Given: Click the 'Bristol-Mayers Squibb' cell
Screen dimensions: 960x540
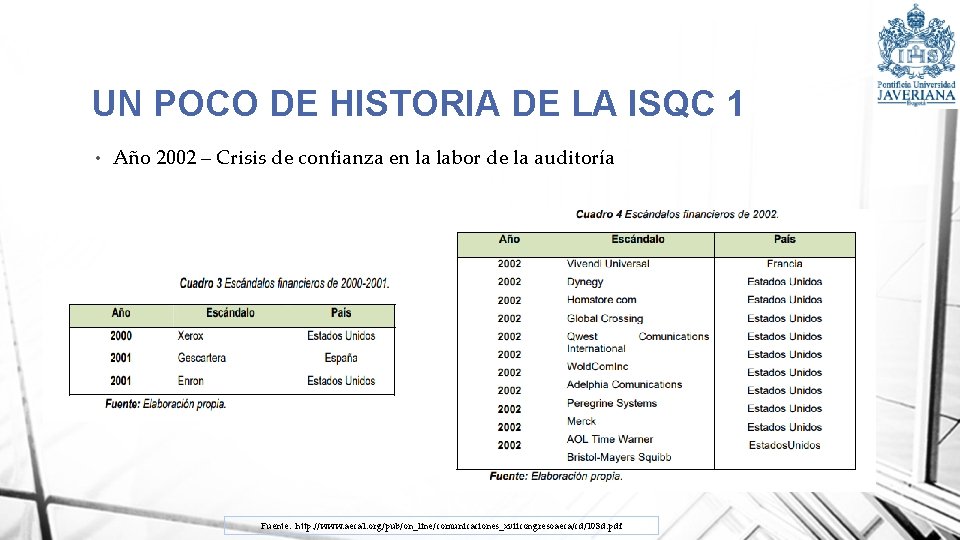Looking at the screenshot, I should pos(619,457).
